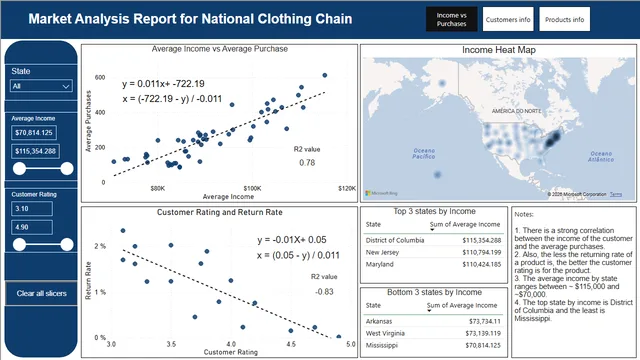Image resolution: width=640 pixels, height=360 pixels.
Task: Click State header in Bottom 3 states table
Action: point(373,305)
